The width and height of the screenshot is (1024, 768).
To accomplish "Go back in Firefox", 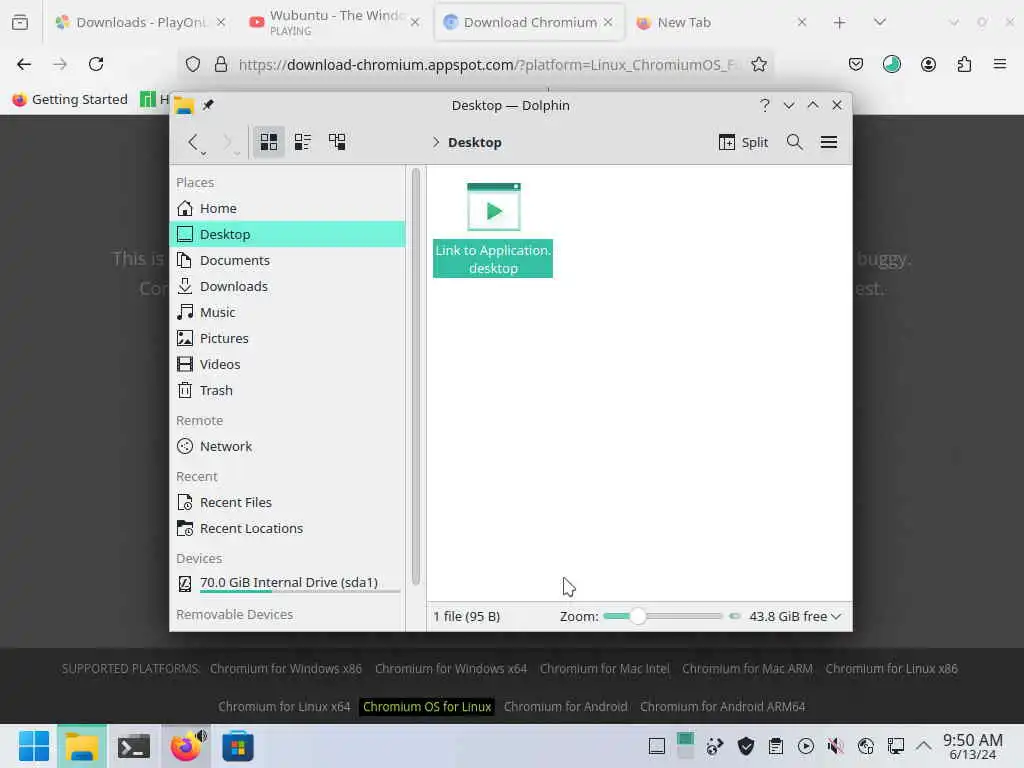I will tap(24, 64).
